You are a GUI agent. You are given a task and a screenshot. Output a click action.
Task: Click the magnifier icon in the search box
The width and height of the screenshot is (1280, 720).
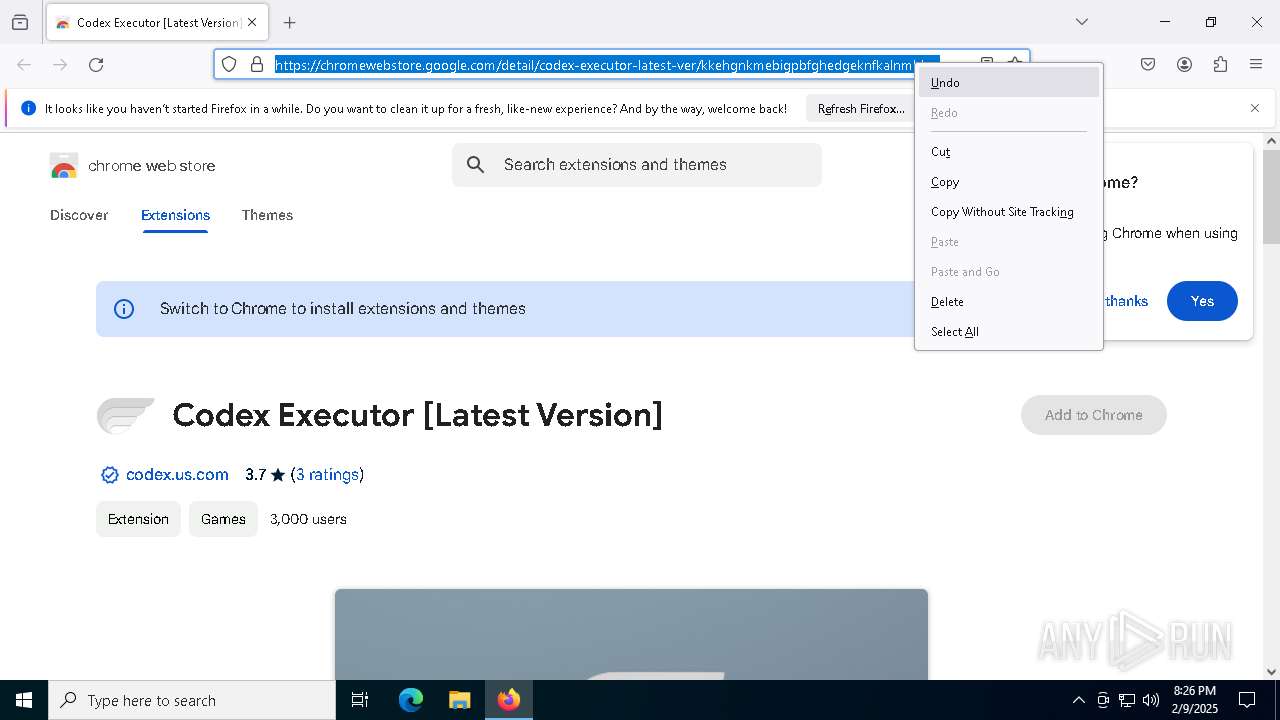pos(476,165)
